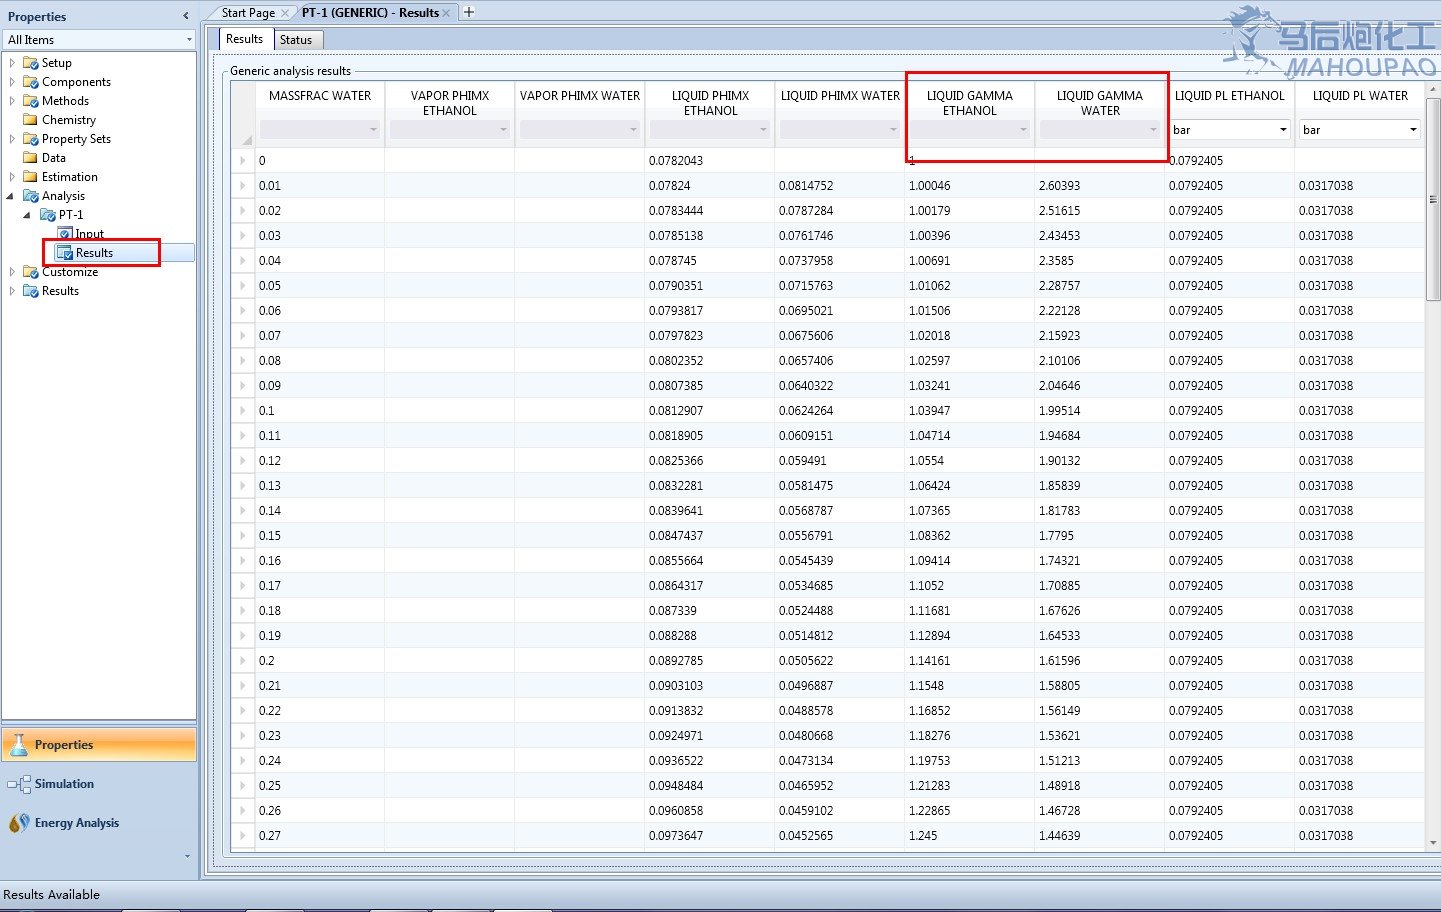Click cell value 2.60393
This screenshot has height=912, width=1441.
[1100, 186]
